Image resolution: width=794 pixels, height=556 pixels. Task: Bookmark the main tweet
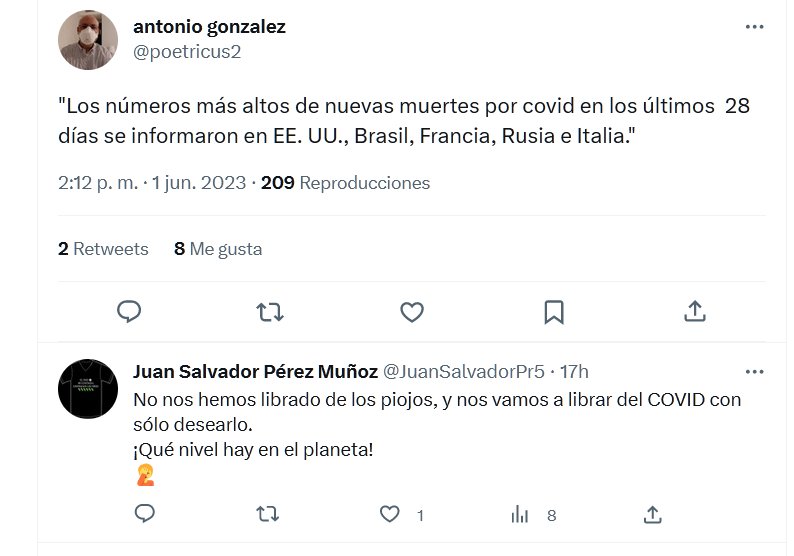click(x=553, y=312)
